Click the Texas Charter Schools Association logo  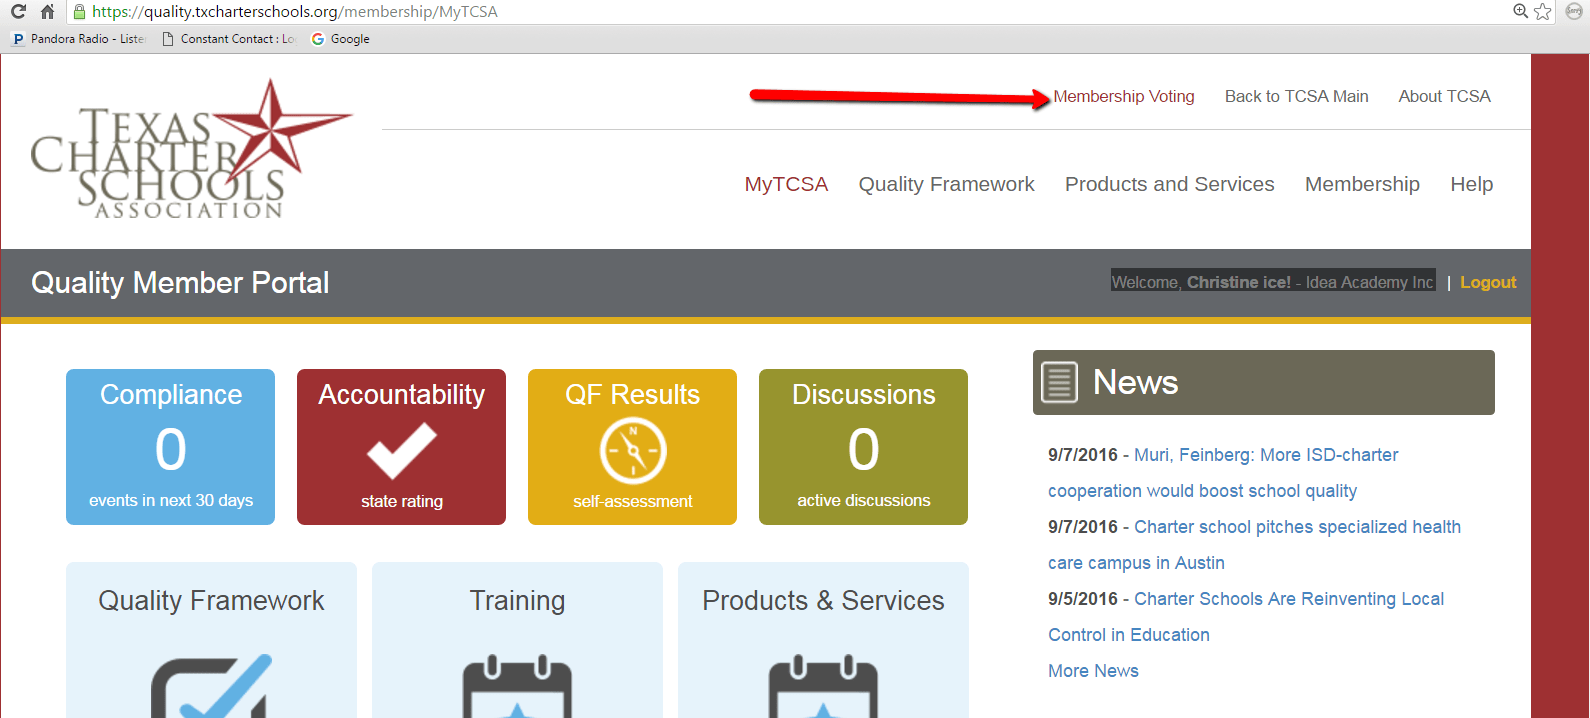[x=190, y=152]
